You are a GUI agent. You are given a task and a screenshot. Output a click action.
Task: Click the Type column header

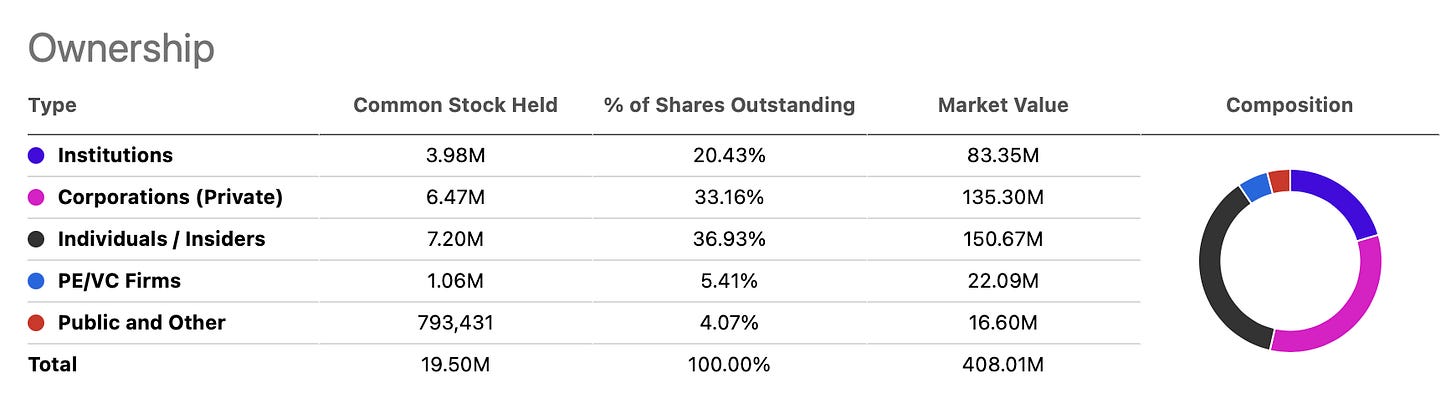(52, 105)
